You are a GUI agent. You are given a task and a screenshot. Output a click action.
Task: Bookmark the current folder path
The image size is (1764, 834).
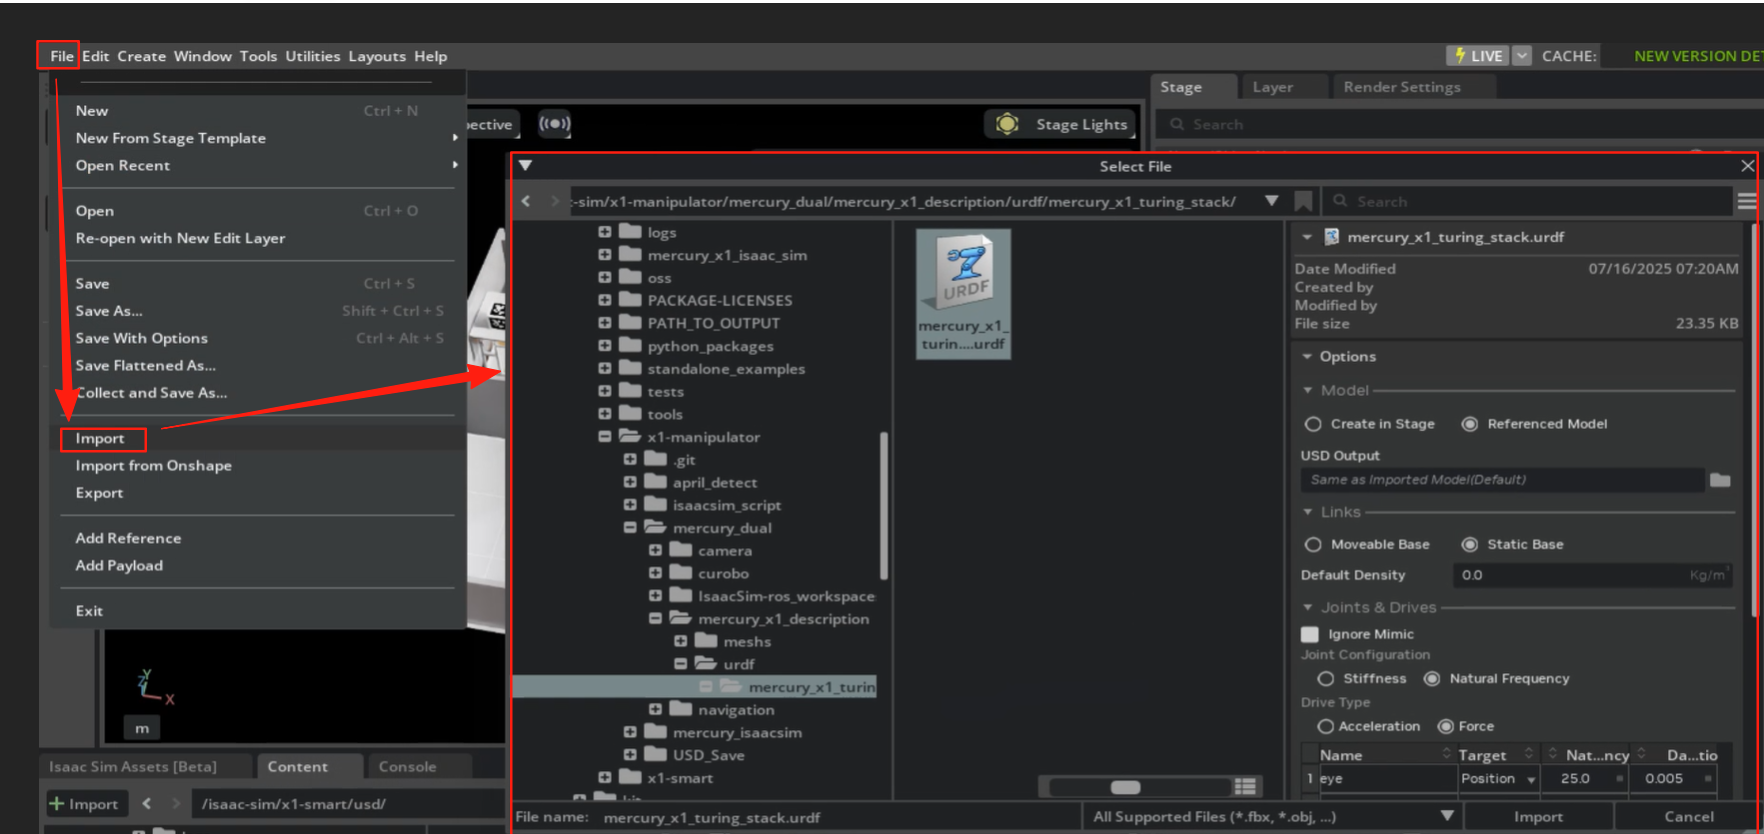(1303, 201)
